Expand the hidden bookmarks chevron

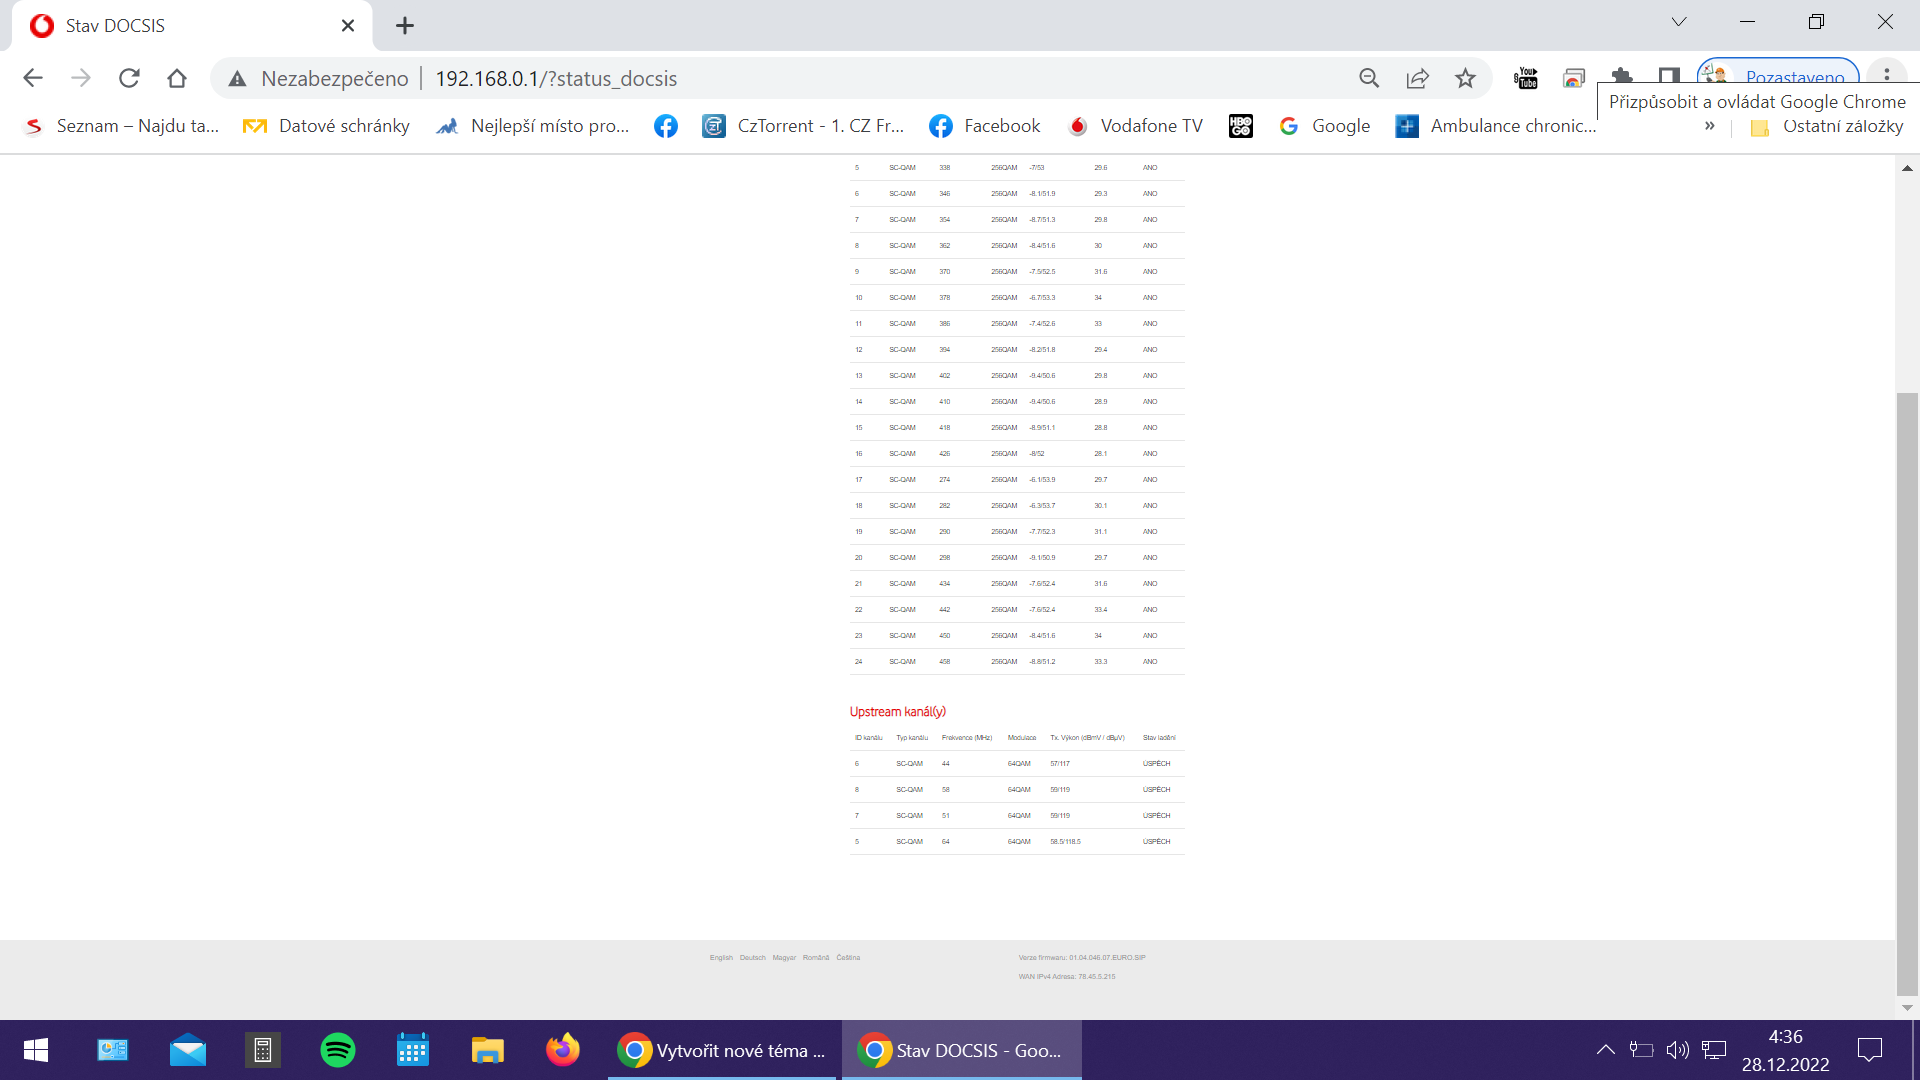1710,126
